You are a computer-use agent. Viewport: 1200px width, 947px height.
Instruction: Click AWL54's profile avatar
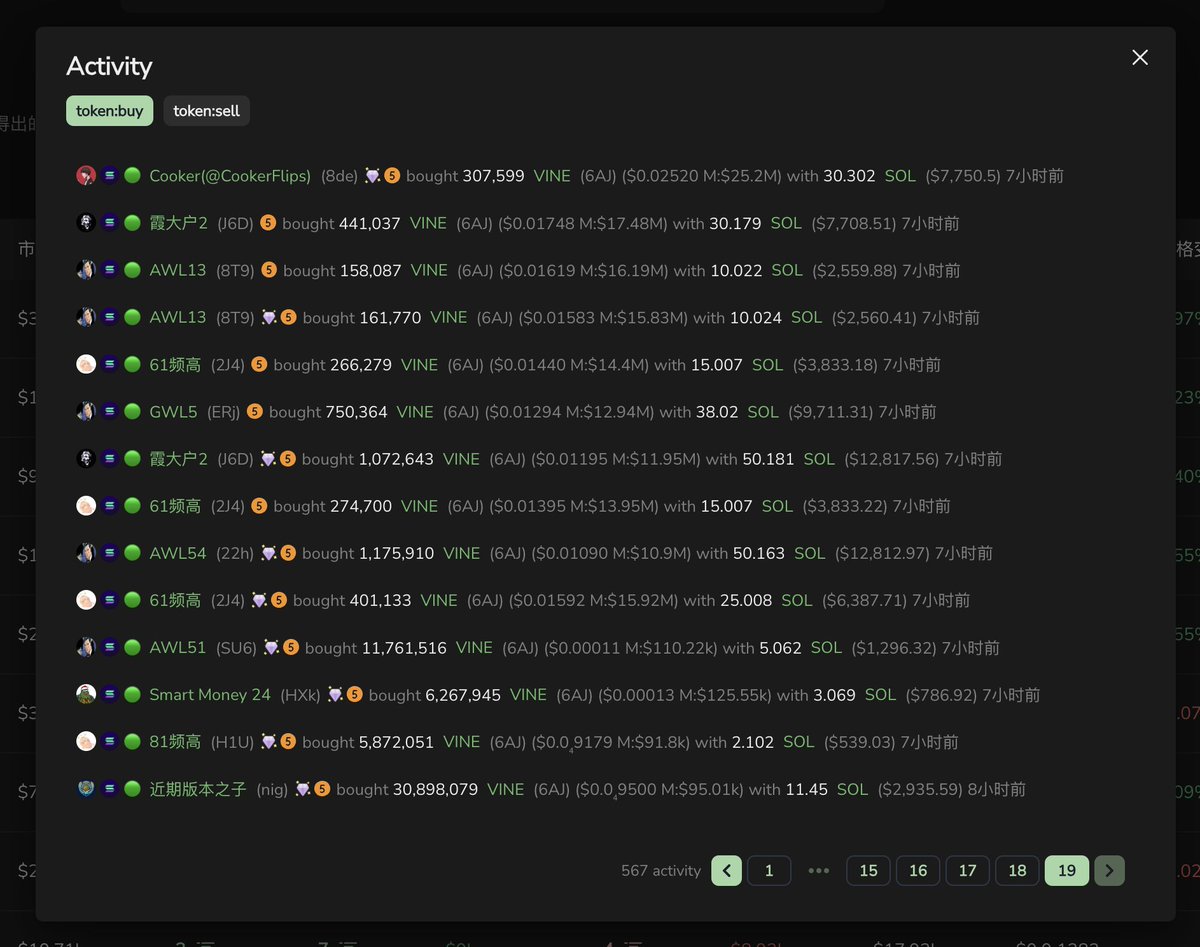(85, 552)
